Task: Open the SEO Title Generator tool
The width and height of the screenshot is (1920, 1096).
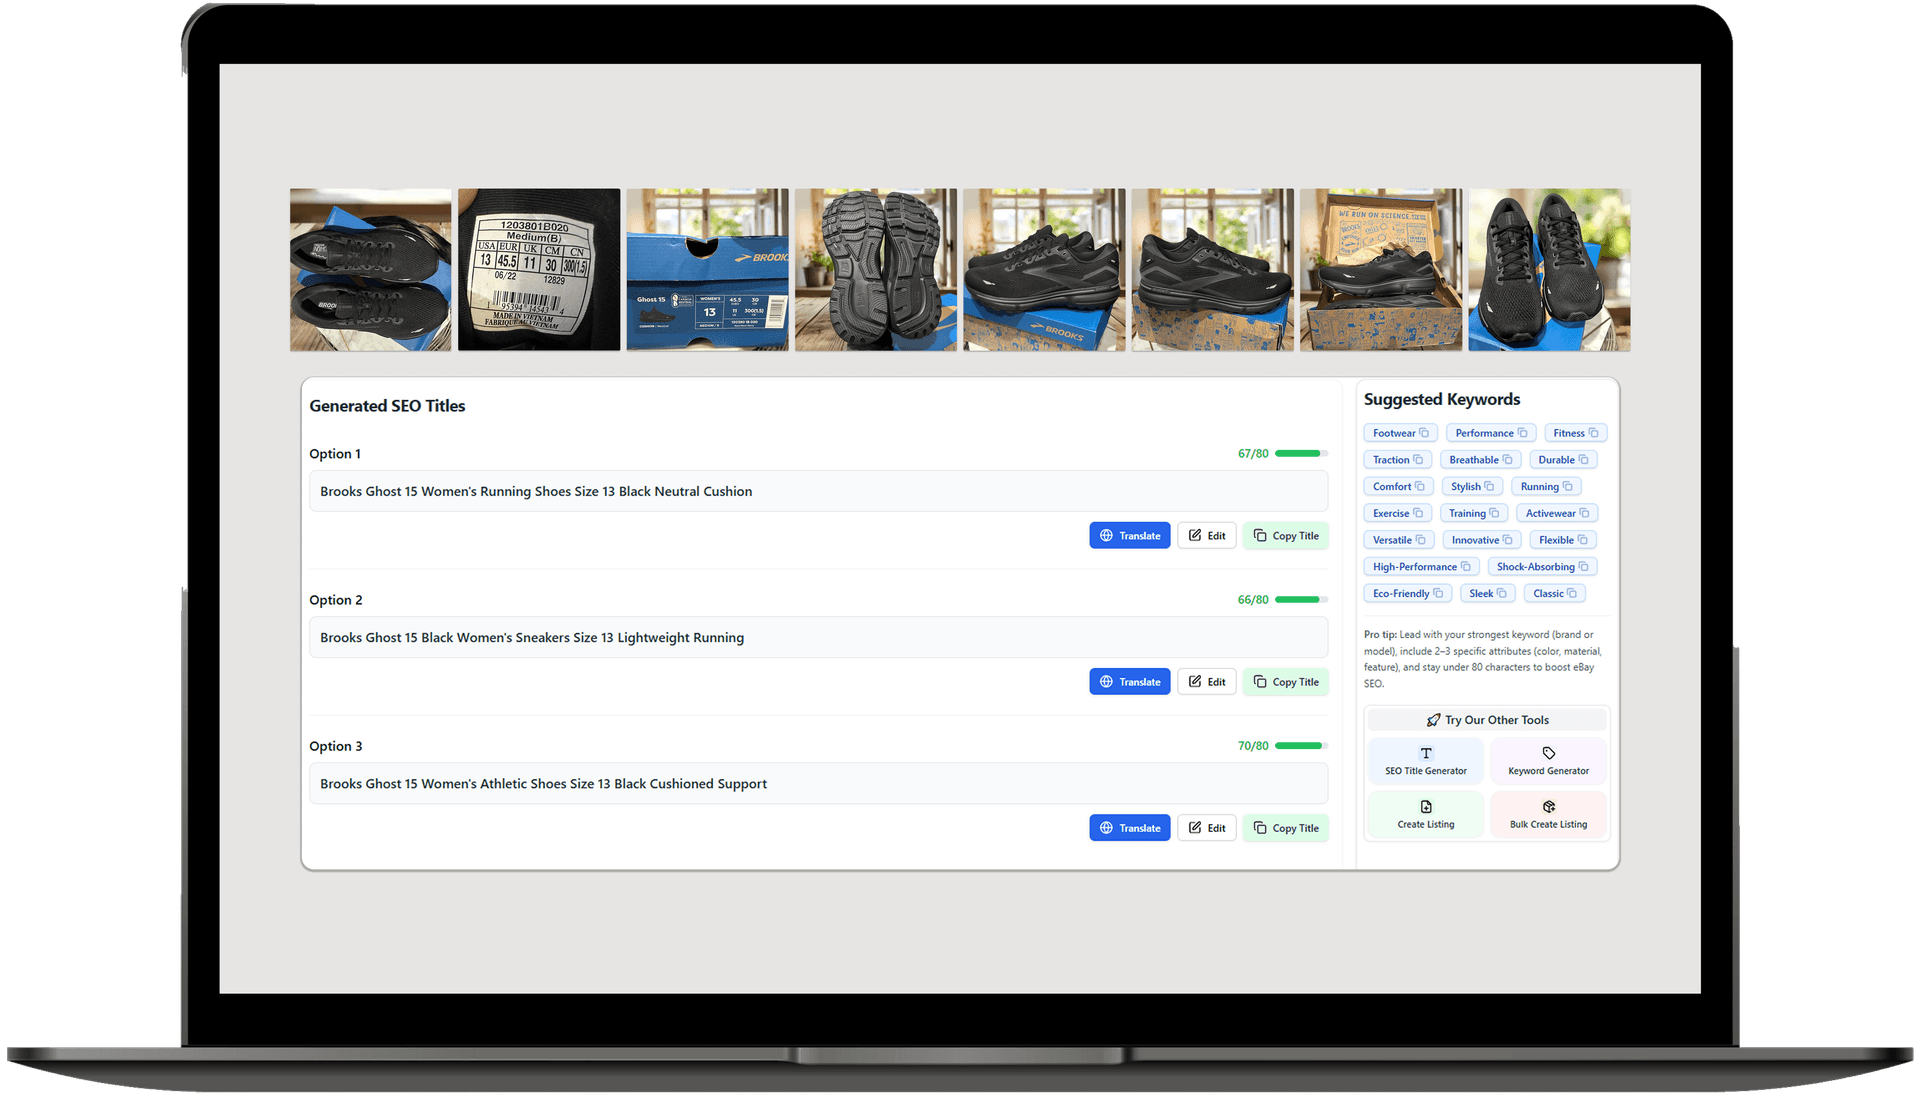Action: tap(1425, 761)
